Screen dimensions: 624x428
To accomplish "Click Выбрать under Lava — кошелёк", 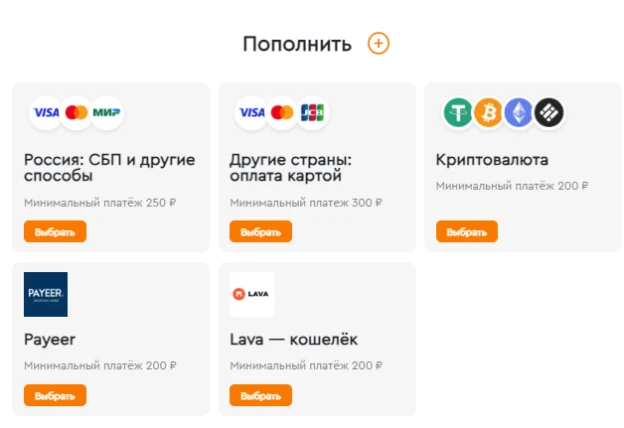I will (261, 395).
